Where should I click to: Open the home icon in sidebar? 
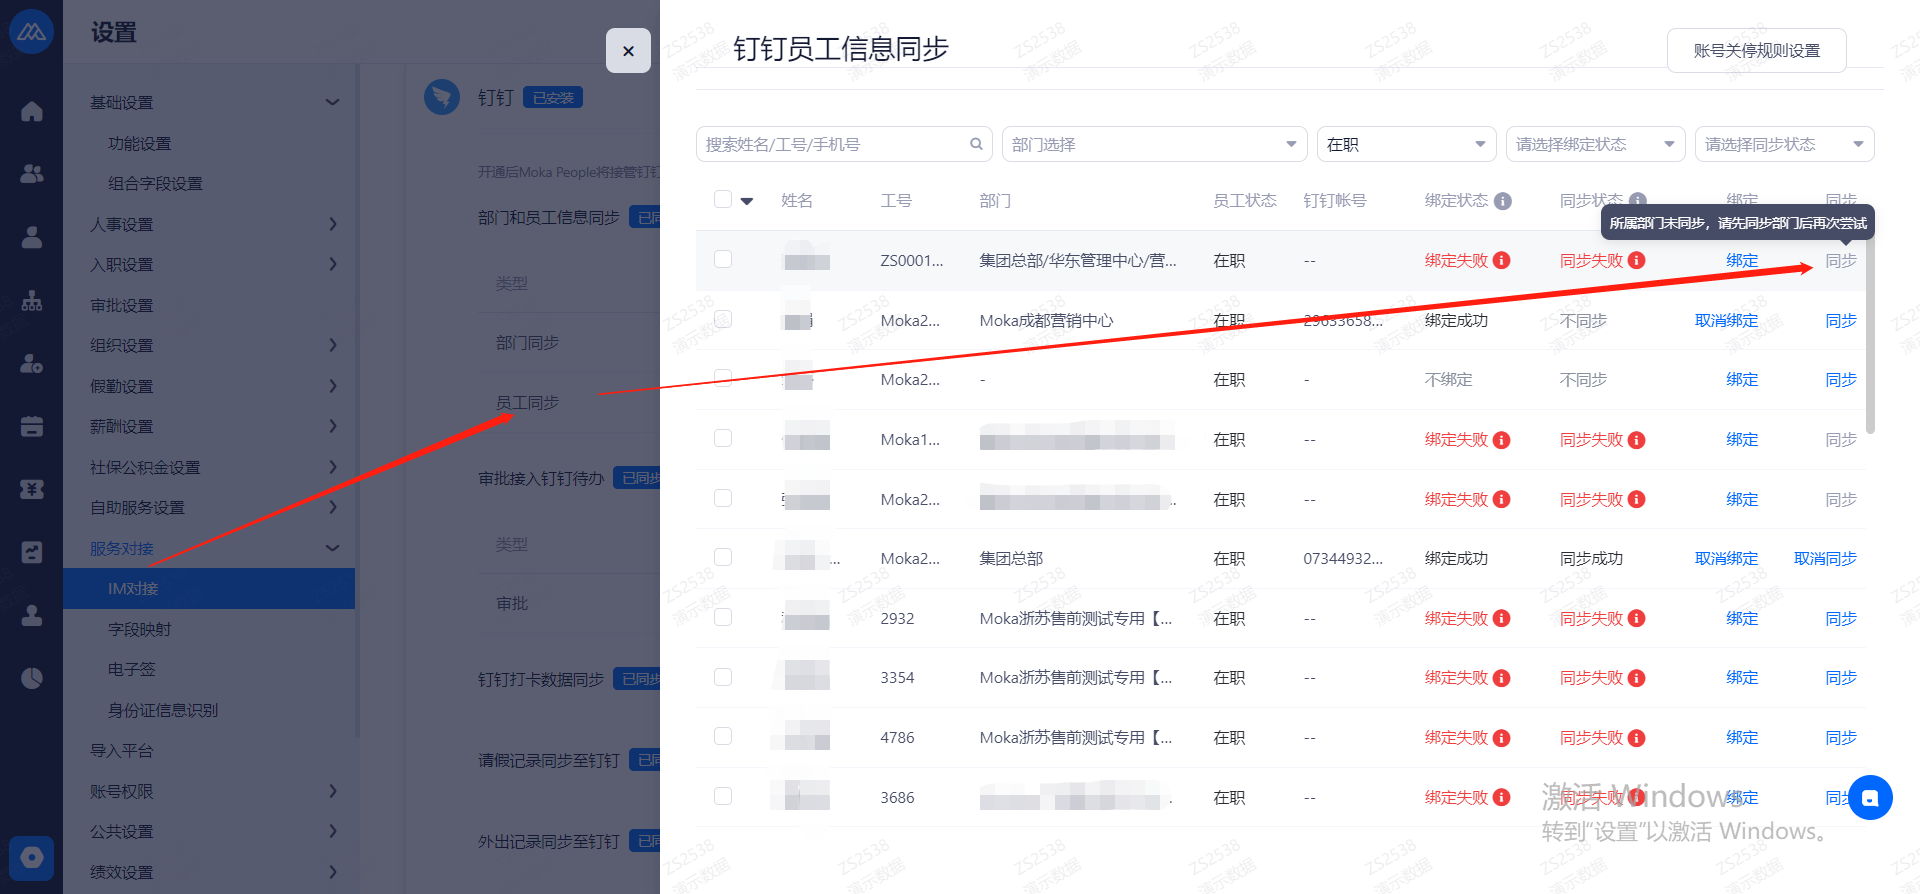click(x=32, y=111)
